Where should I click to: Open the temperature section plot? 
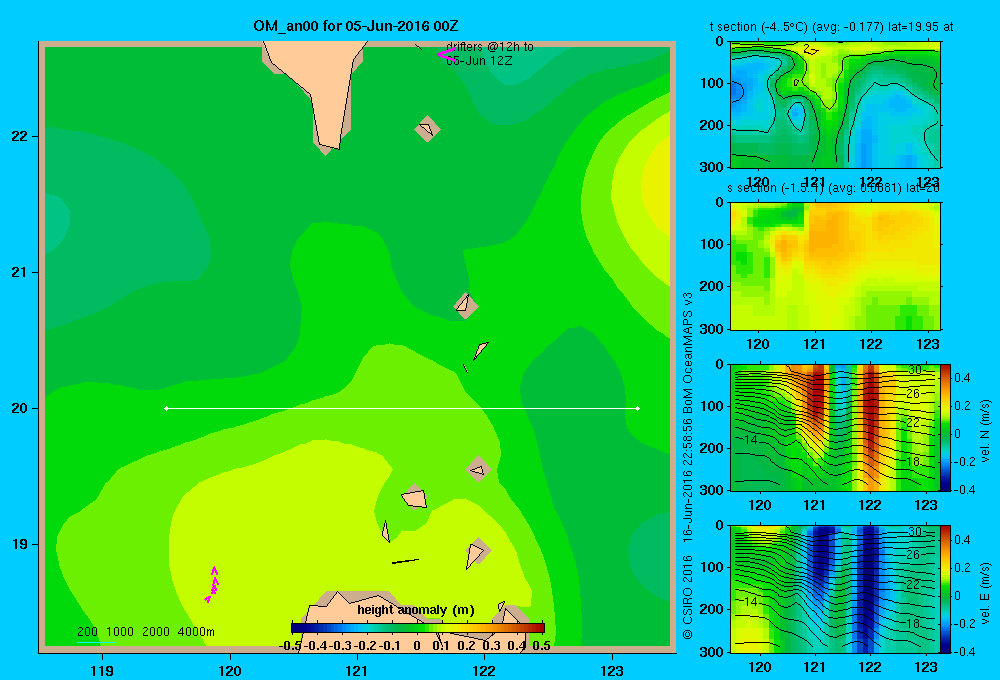pos(835,105)
